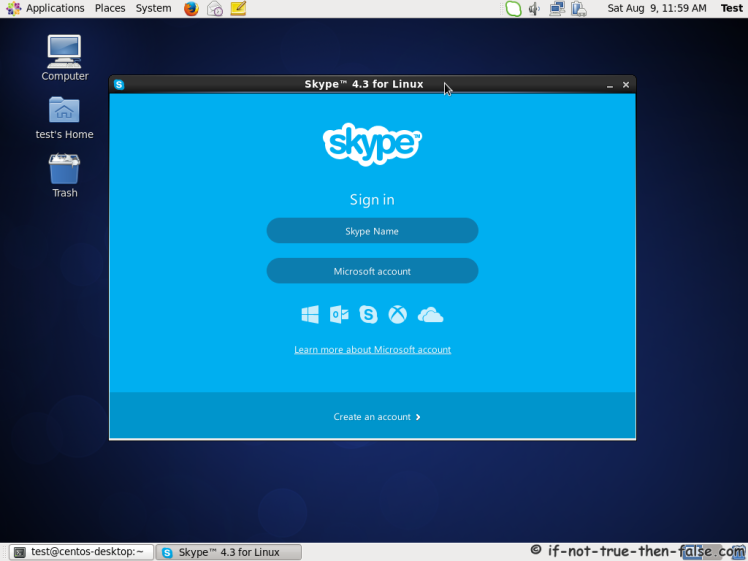Click the arrow next to Create an account

coord(418,417)
